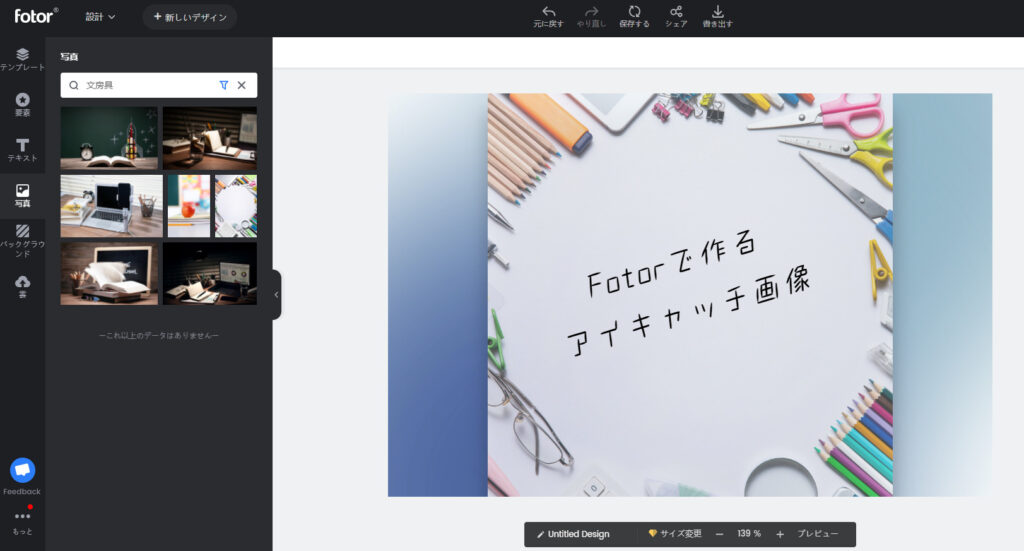Select the chalkboard rocket and book photo
1024x551 pixels.
(109, 138)
